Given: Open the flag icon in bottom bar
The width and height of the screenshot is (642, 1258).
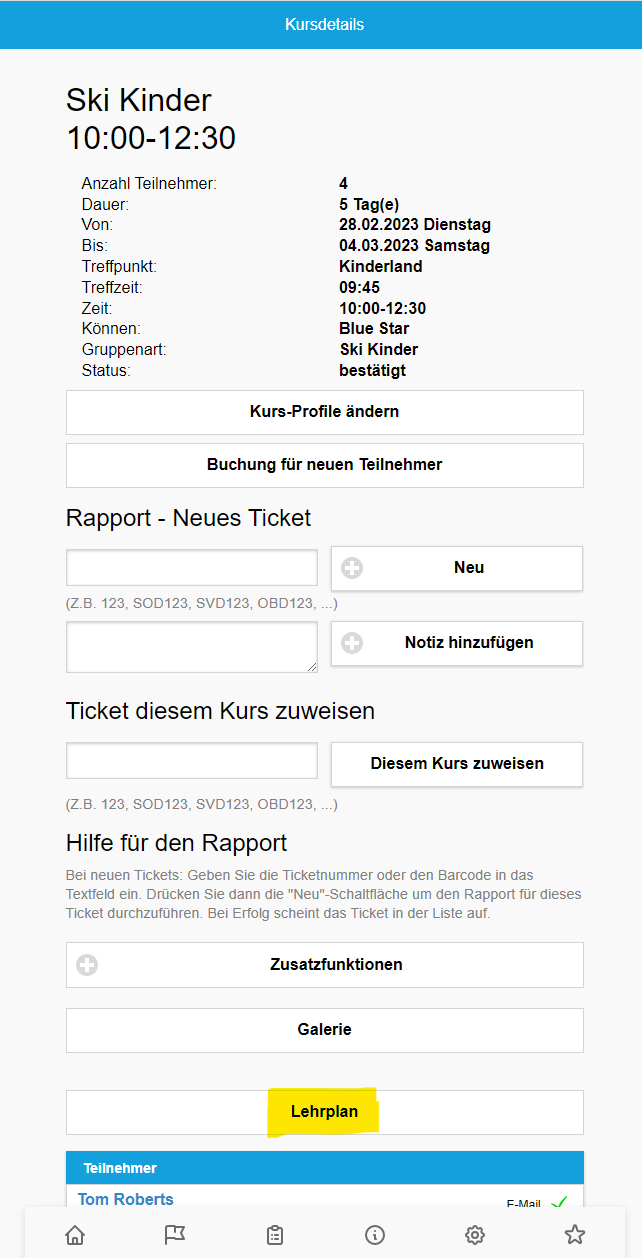Looking at the screenshot, I should (x=175, y=1235).
